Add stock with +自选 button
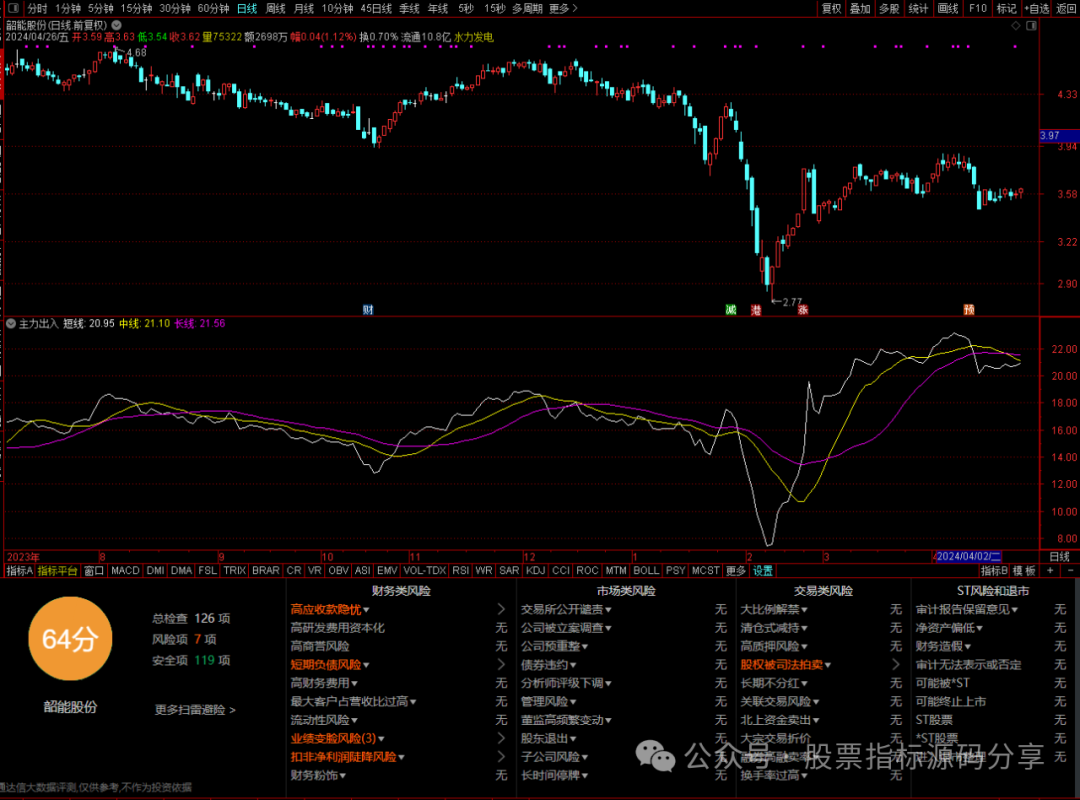The image size is (1080, 800). tap(1037, 8)
